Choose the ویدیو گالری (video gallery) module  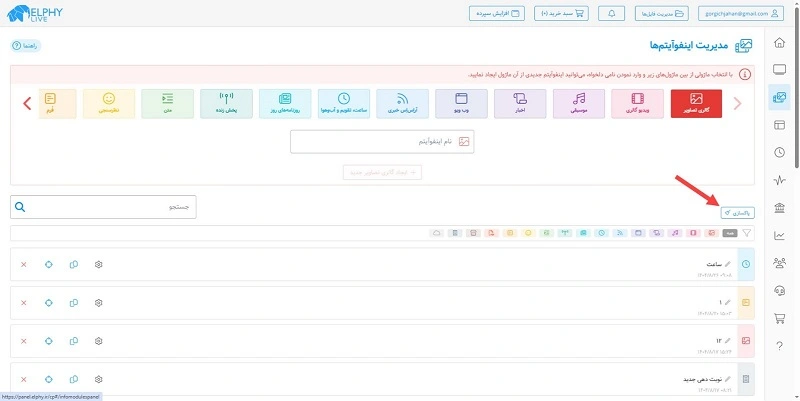pos(637,103)
